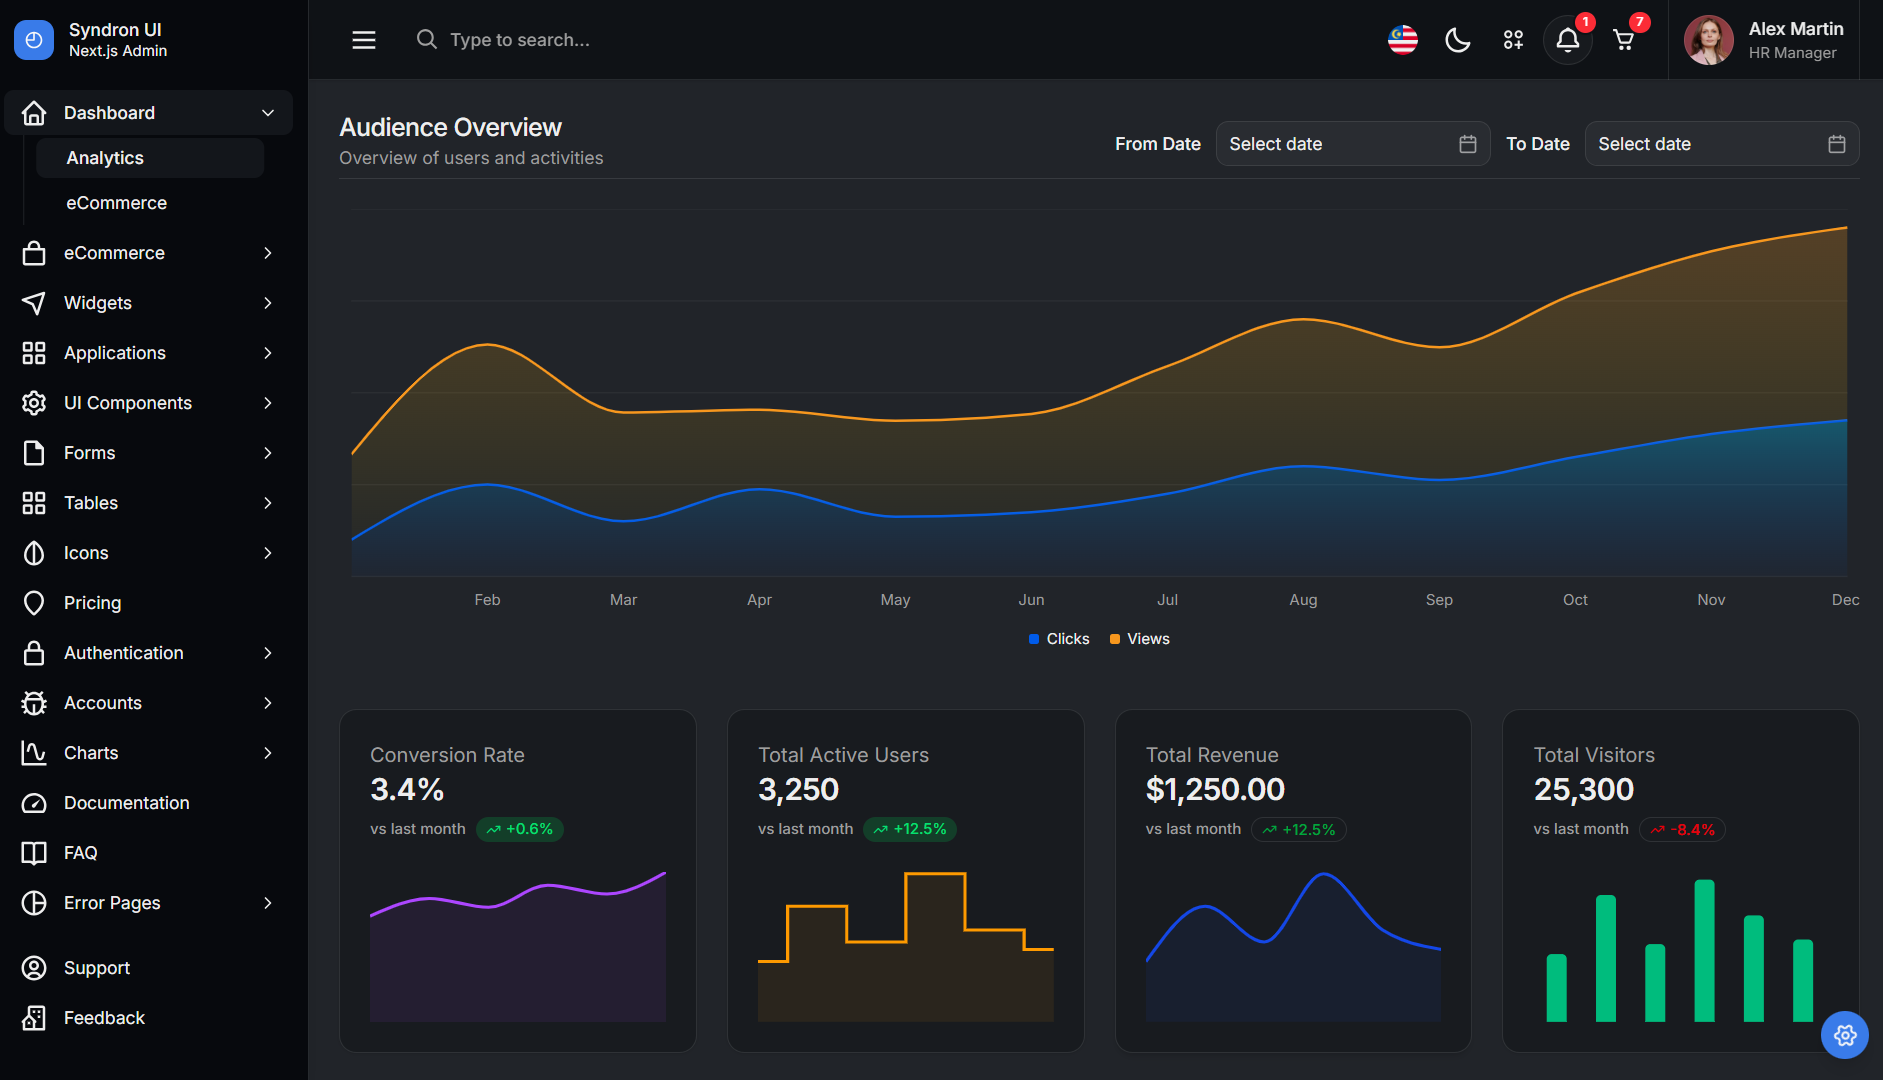This screenshot has height=1080, width=1883.
Task: Click the Syndron UI brand title
Action: 115,30
